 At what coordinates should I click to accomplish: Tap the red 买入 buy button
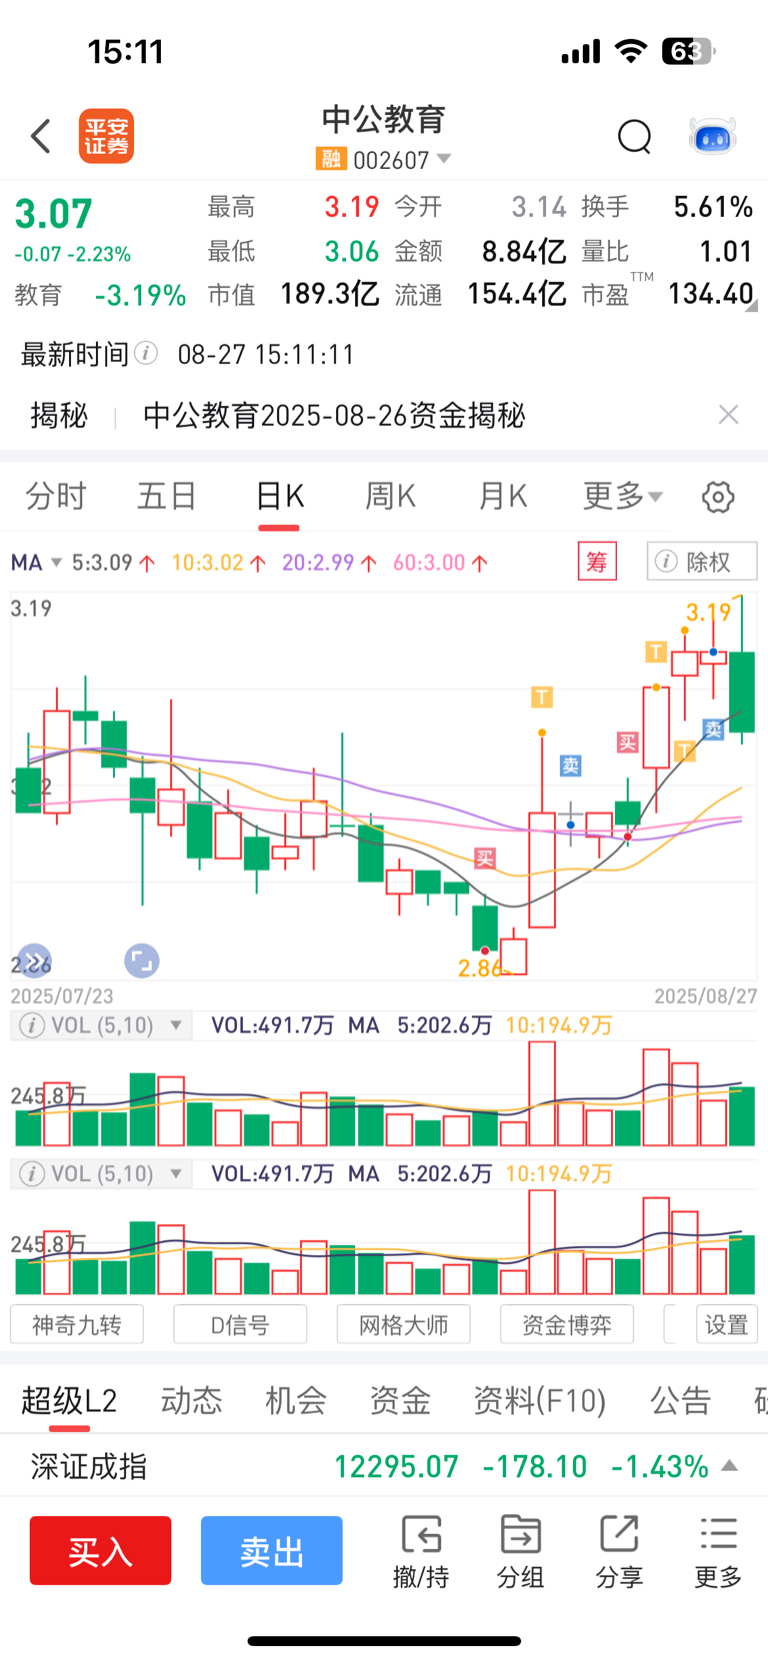(x=100, y=1550)
